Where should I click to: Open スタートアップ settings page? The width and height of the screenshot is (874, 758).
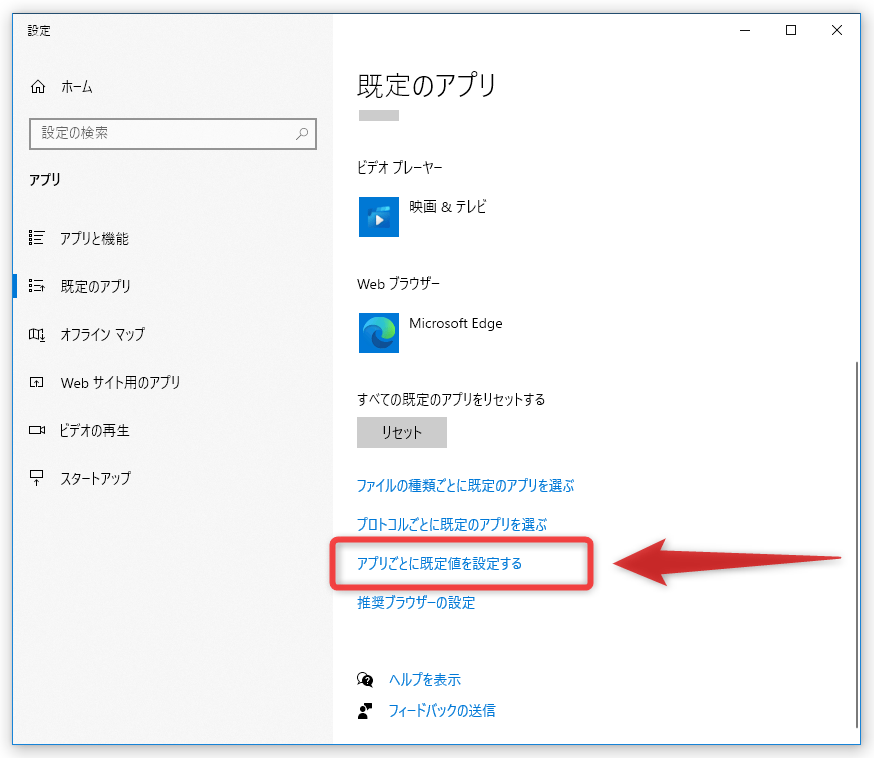[x=95, y=478]
